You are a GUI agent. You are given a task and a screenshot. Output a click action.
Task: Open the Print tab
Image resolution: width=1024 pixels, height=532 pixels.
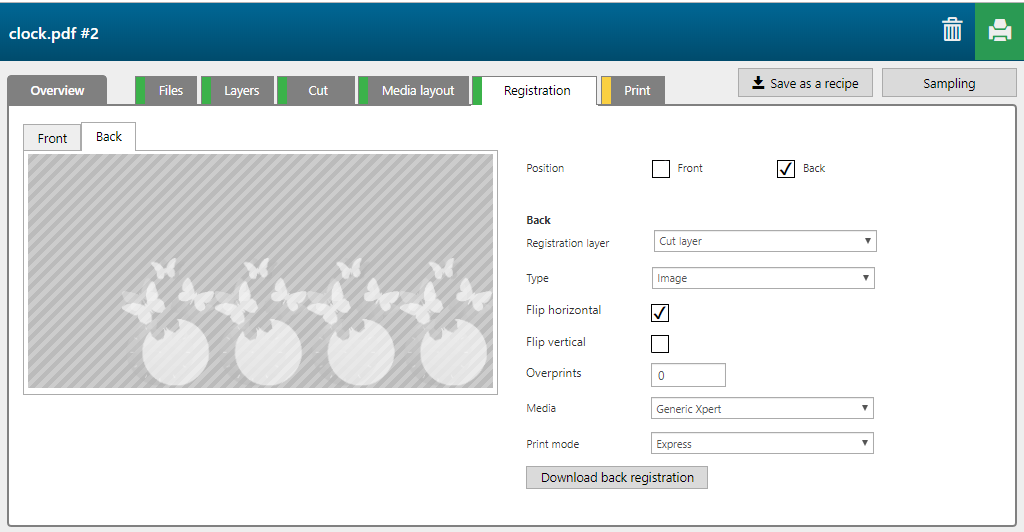coord(633,91)
